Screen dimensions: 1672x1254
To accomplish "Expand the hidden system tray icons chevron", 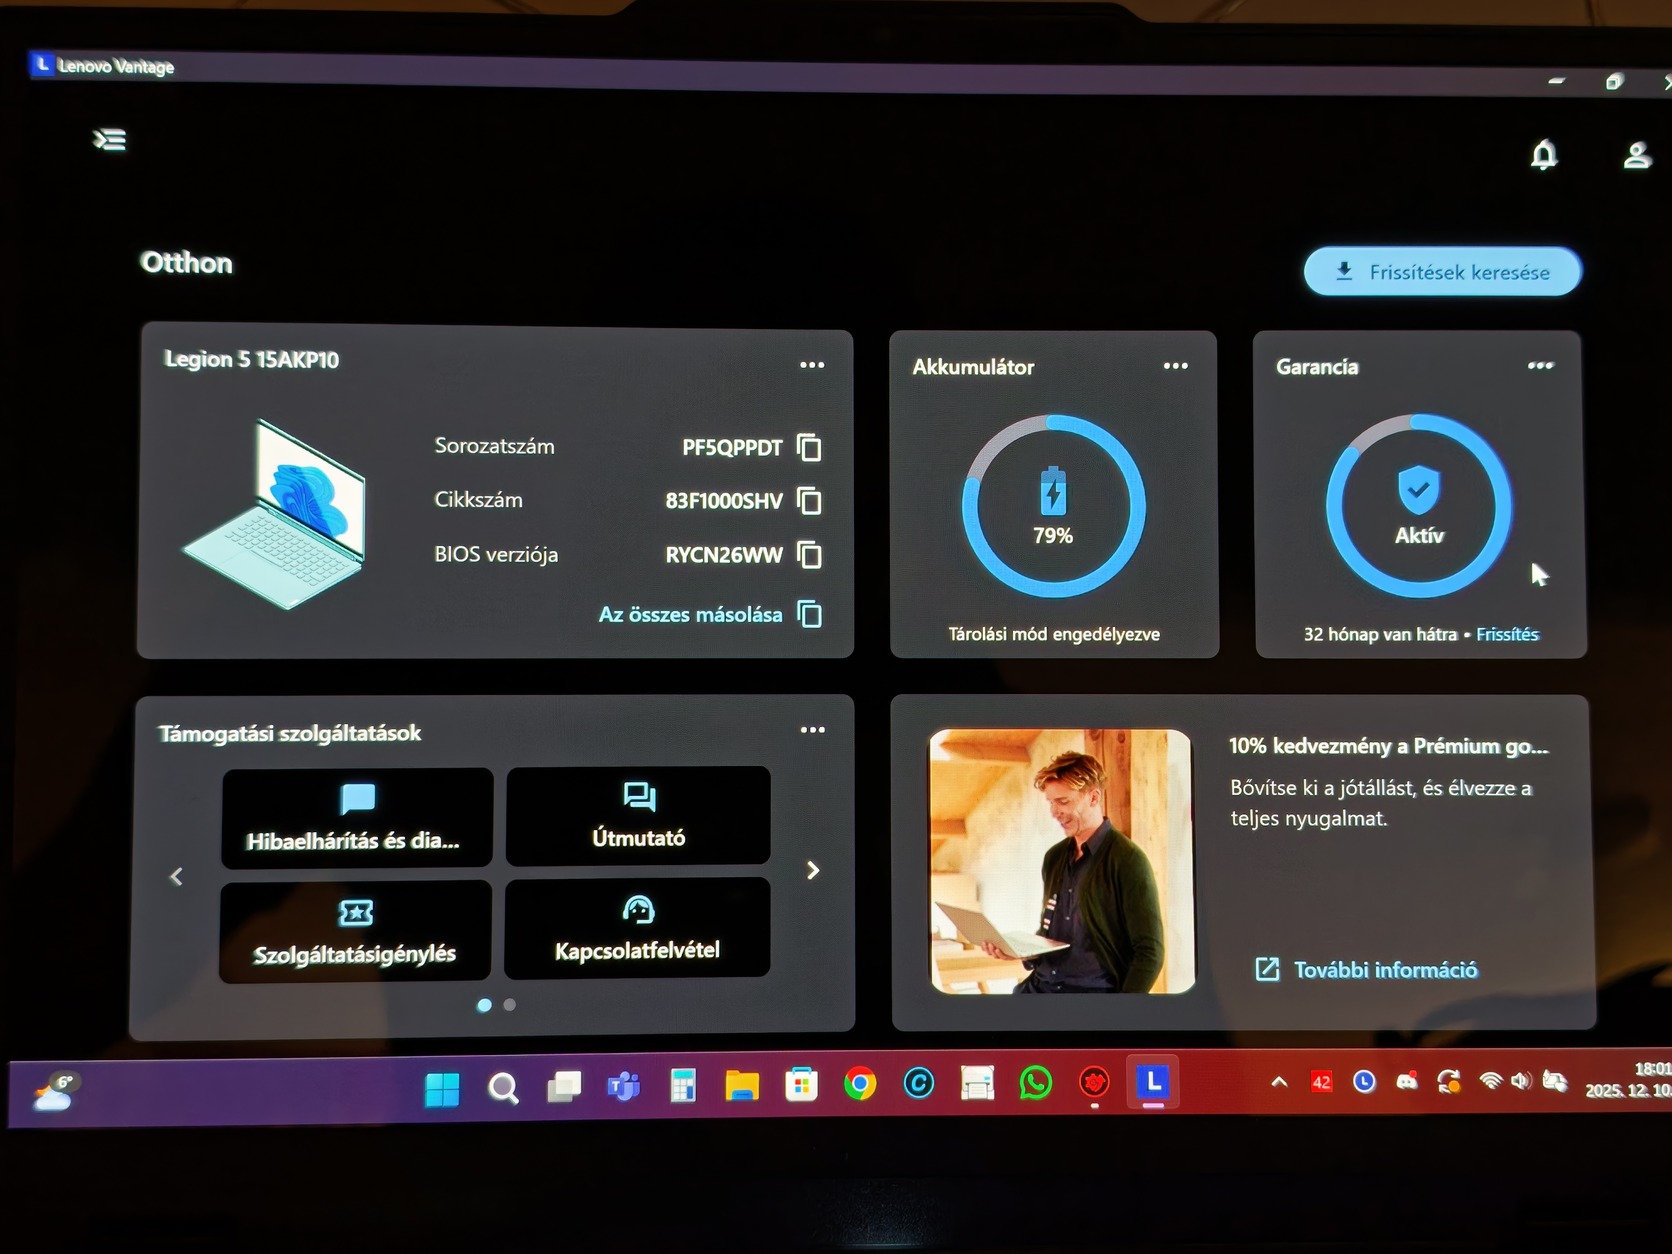I will pyautogui.click(x=1279, y=1081).
